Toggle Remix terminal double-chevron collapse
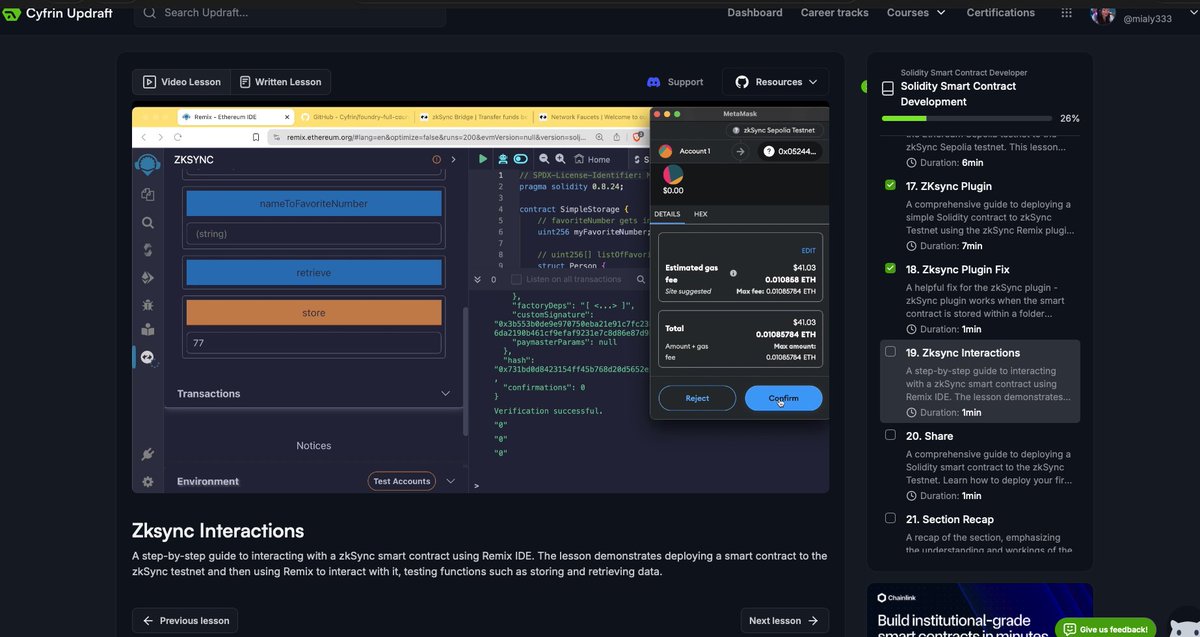 point(478,279)
